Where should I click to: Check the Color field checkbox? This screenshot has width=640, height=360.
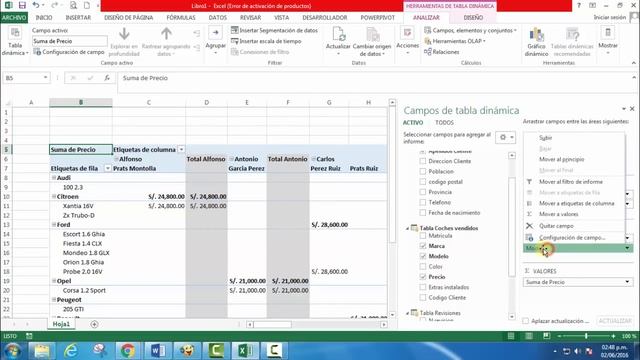click(423, 267)
